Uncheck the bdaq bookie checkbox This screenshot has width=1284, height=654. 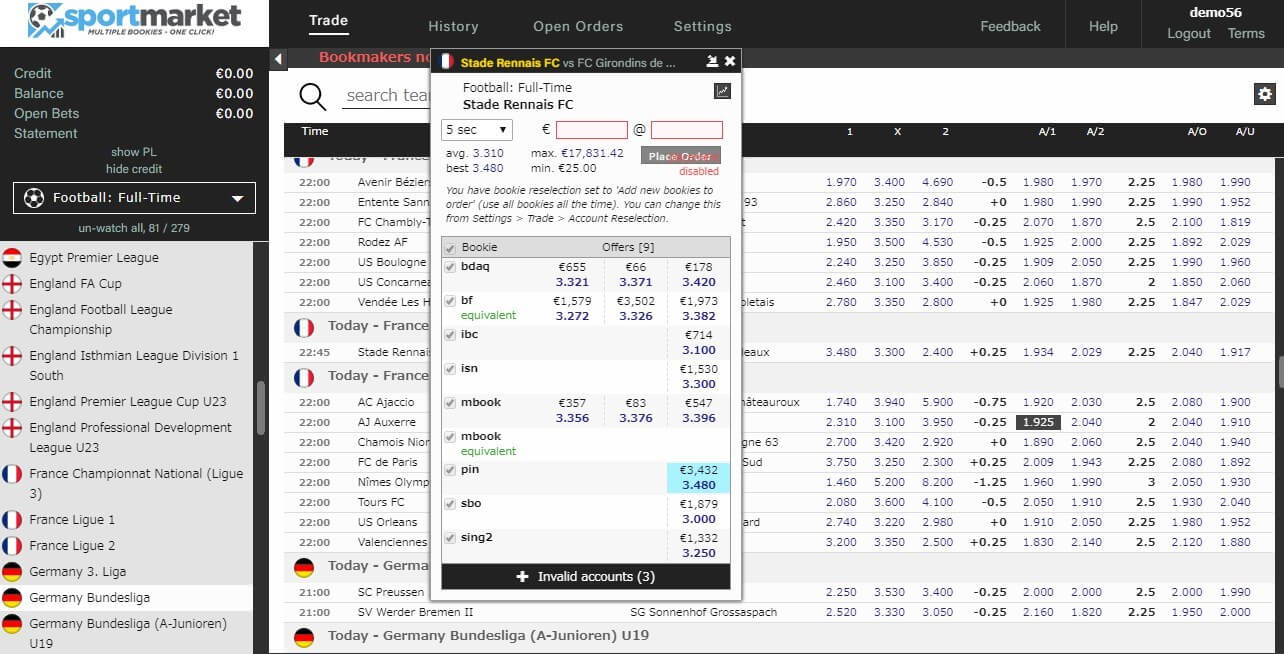click(x=450, y=267)
